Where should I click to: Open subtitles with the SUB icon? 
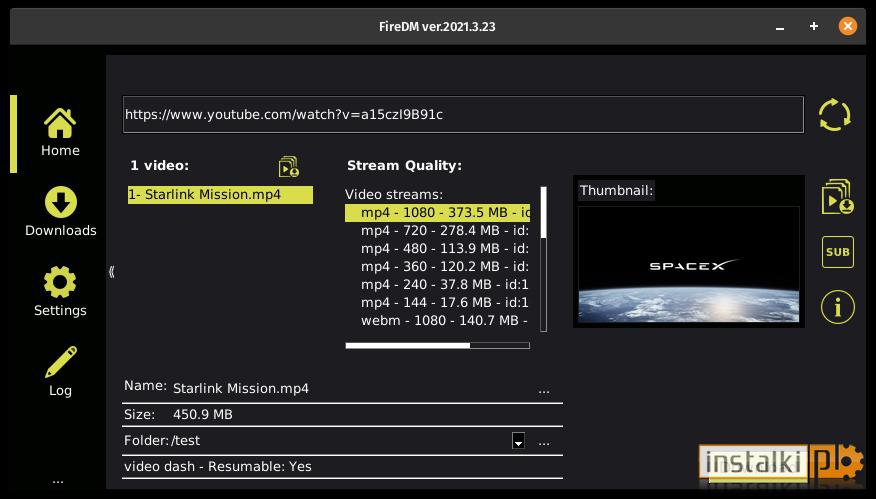(x=837, y=252)
